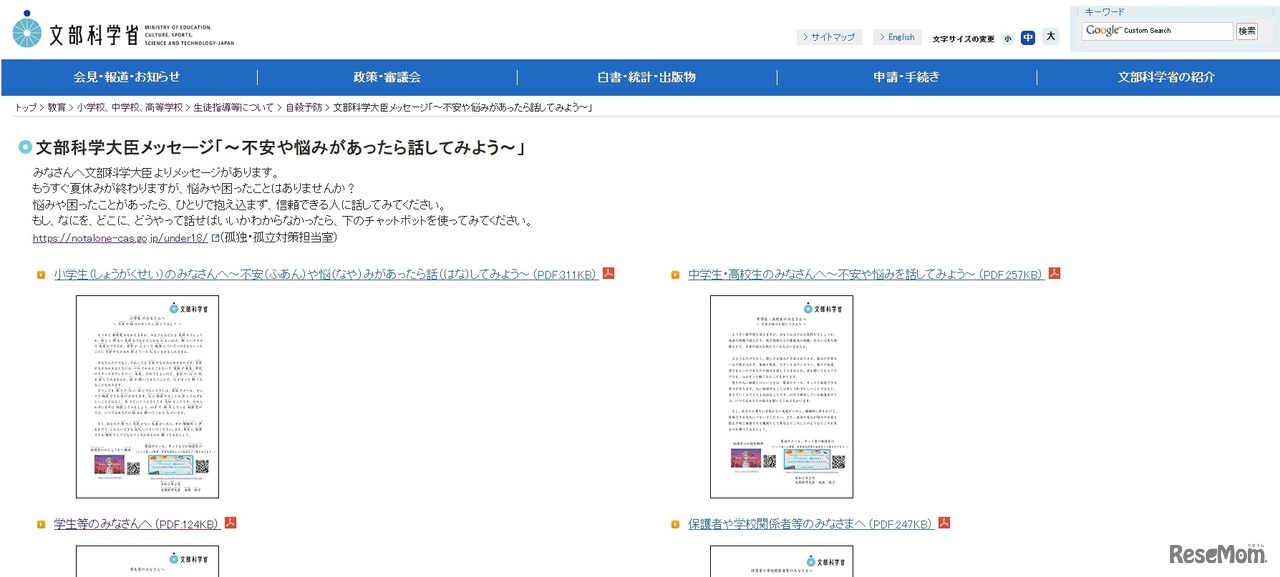
Task: Open the 小学生 PDF preview thumbnail
Action: [x=147, y=397]
